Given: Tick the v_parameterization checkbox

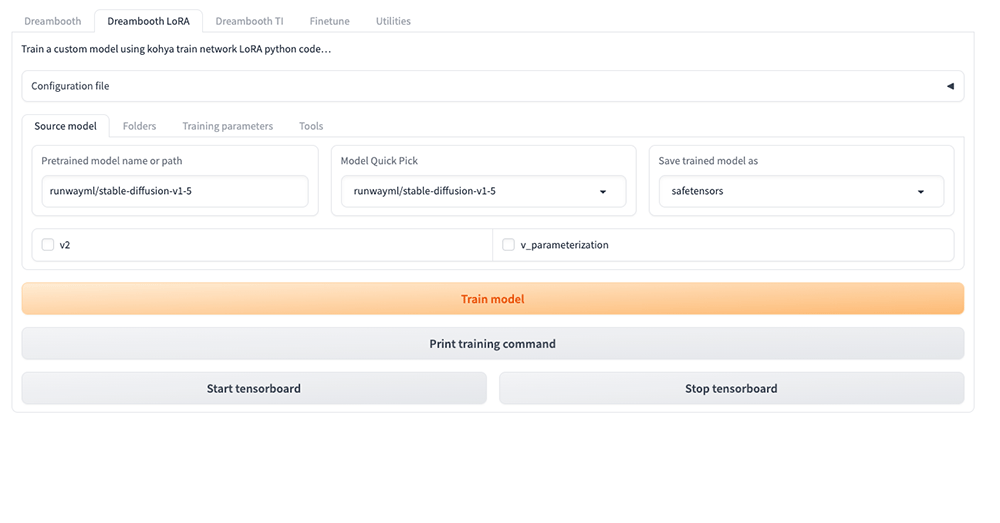Looking at the screenshot, I should (x=508, y=244).
